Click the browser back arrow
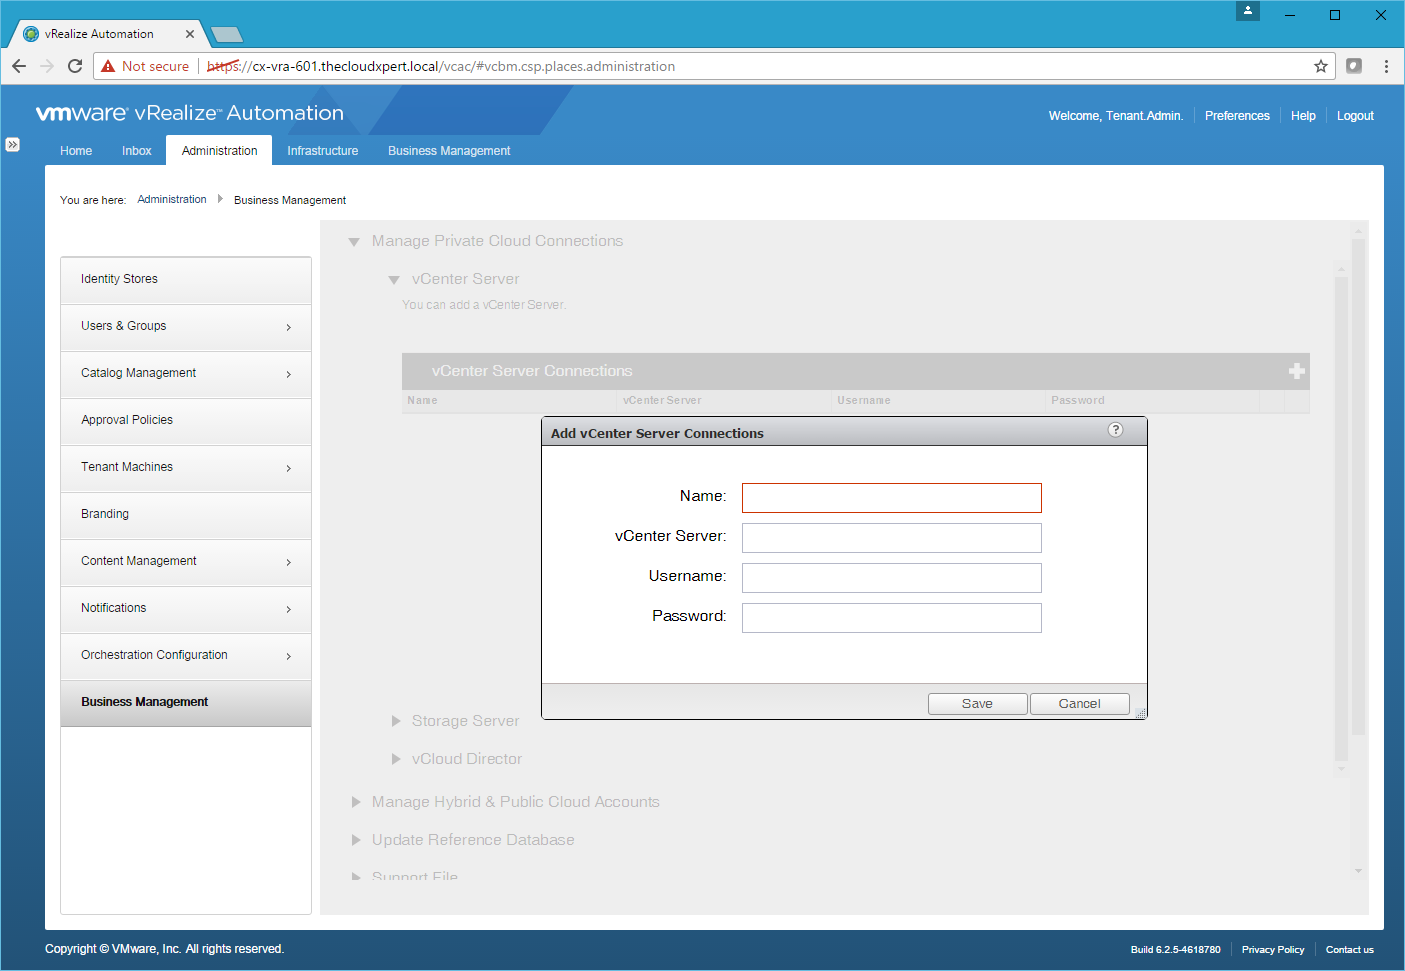 [x=19, y=66]
